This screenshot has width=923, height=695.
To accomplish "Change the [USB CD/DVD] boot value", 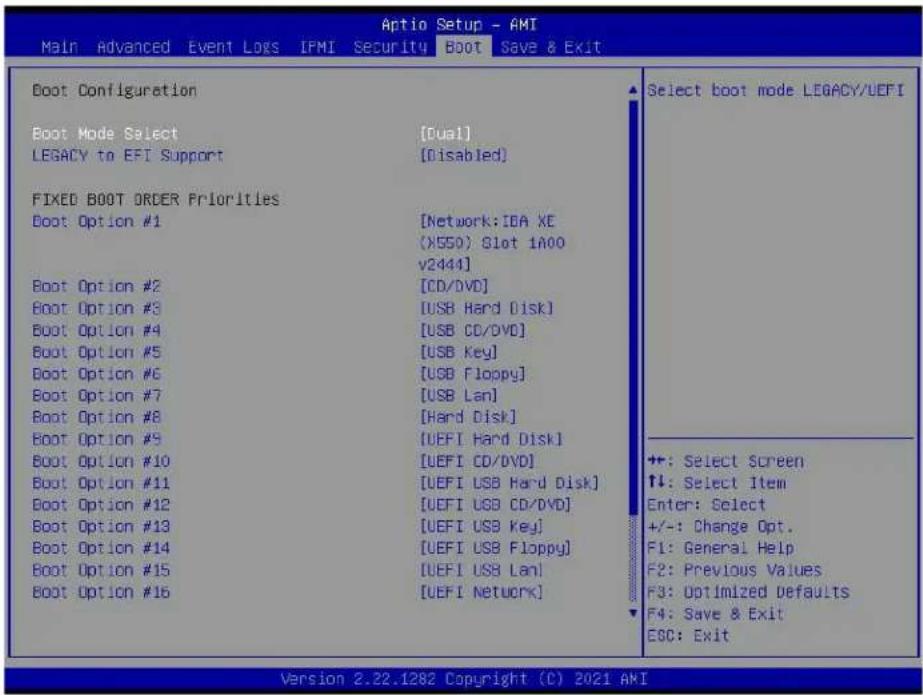I will point(472,330).
